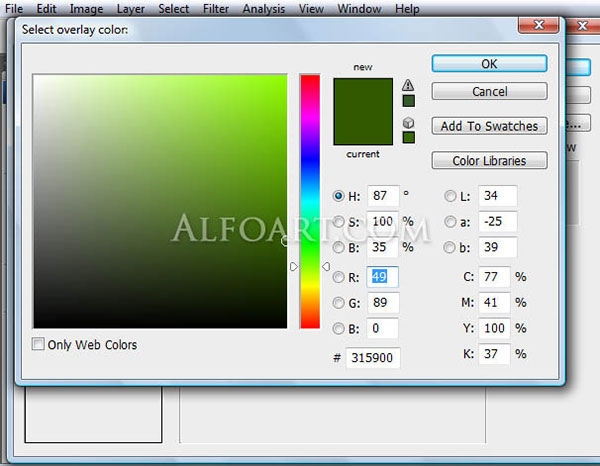This screenshot has height=466, width=600.
Task: Click the blue field showing 0
Action: 383,328
